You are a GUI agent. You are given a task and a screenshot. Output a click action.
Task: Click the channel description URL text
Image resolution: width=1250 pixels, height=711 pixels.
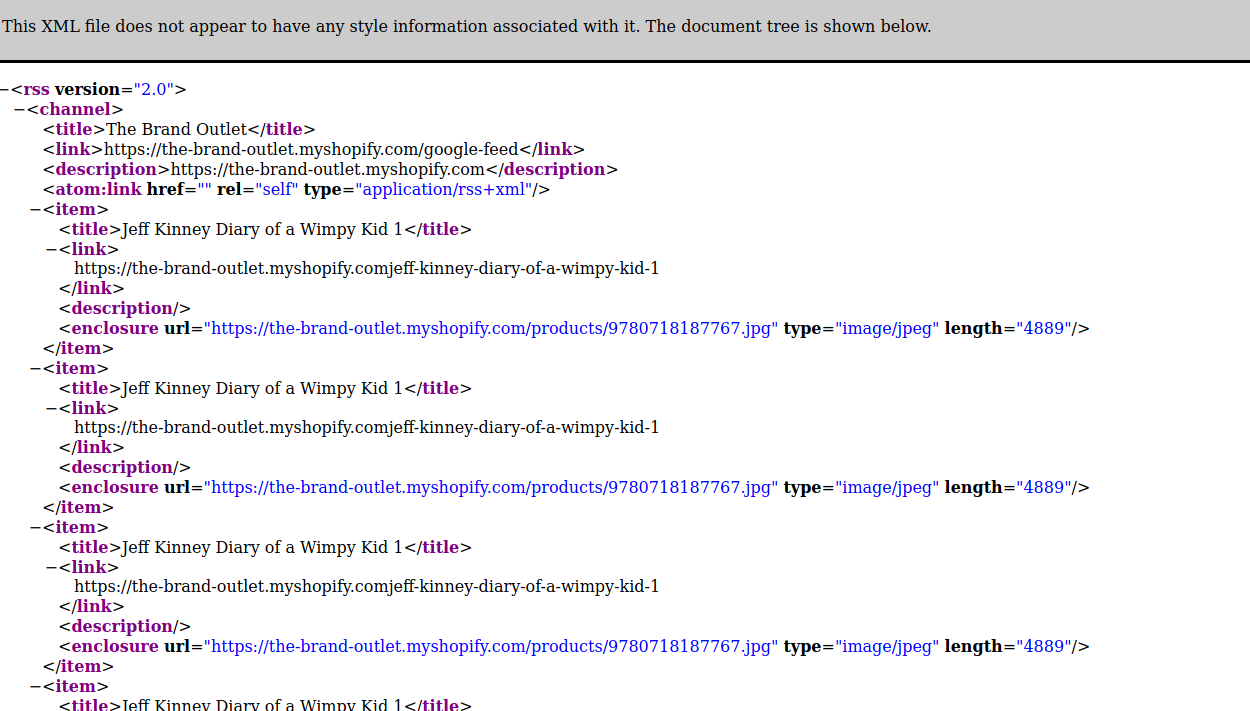pyautogui.click(x=328, y=169)
